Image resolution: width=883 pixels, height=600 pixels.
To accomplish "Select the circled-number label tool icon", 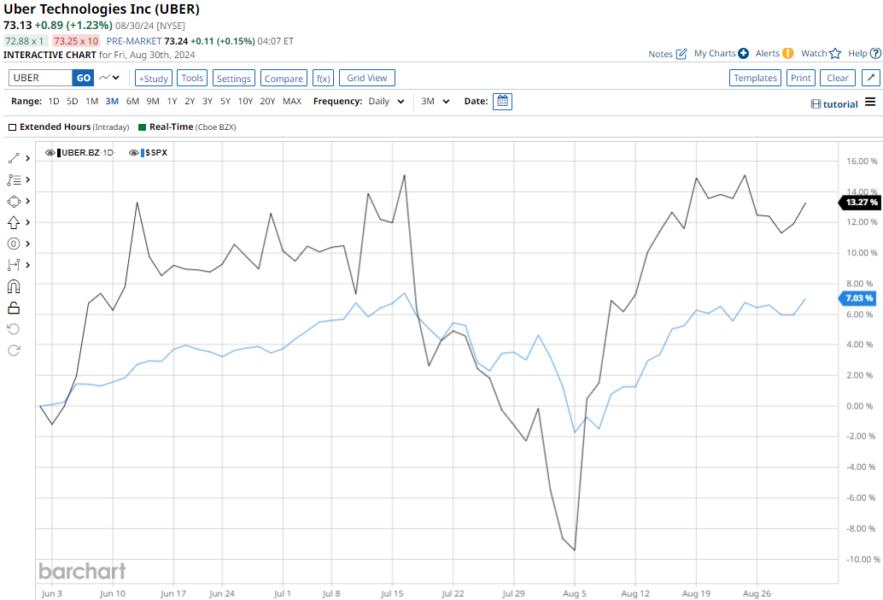I will point(14,244).
